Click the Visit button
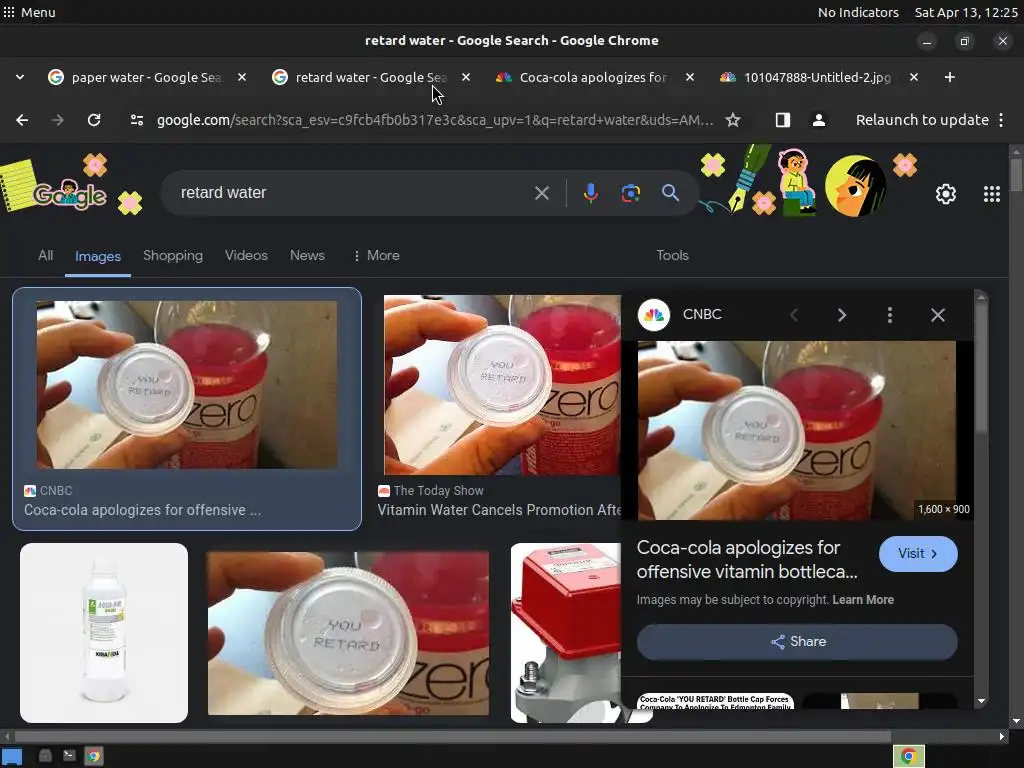1024x768 pixels. point(918,554)
